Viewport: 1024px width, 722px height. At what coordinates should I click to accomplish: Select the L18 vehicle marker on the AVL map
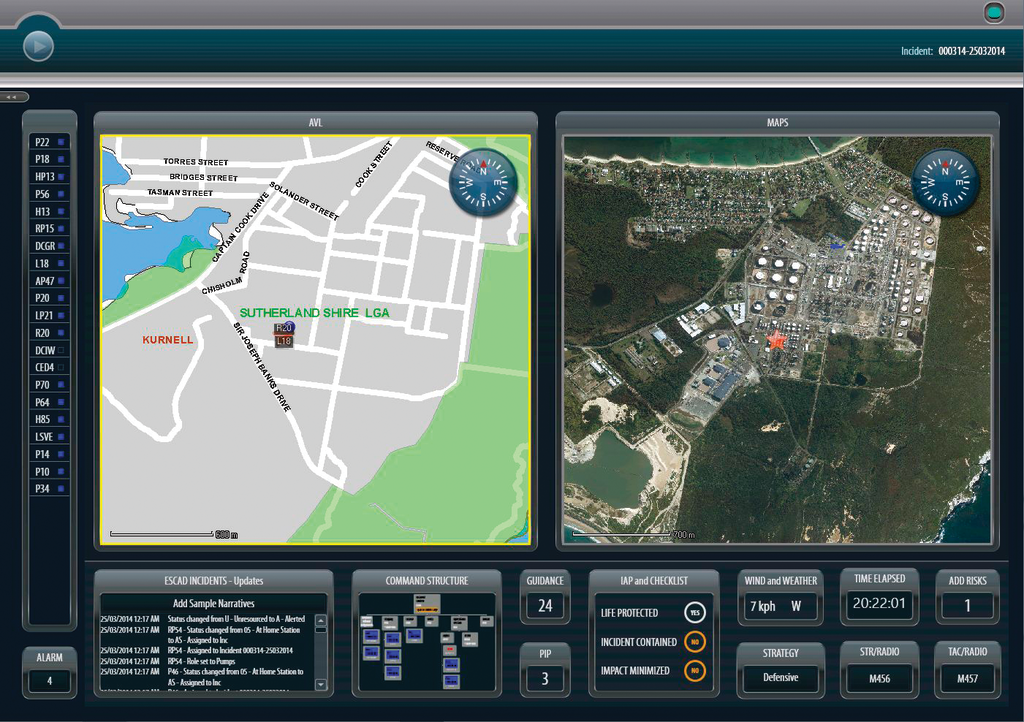[282, 341]
